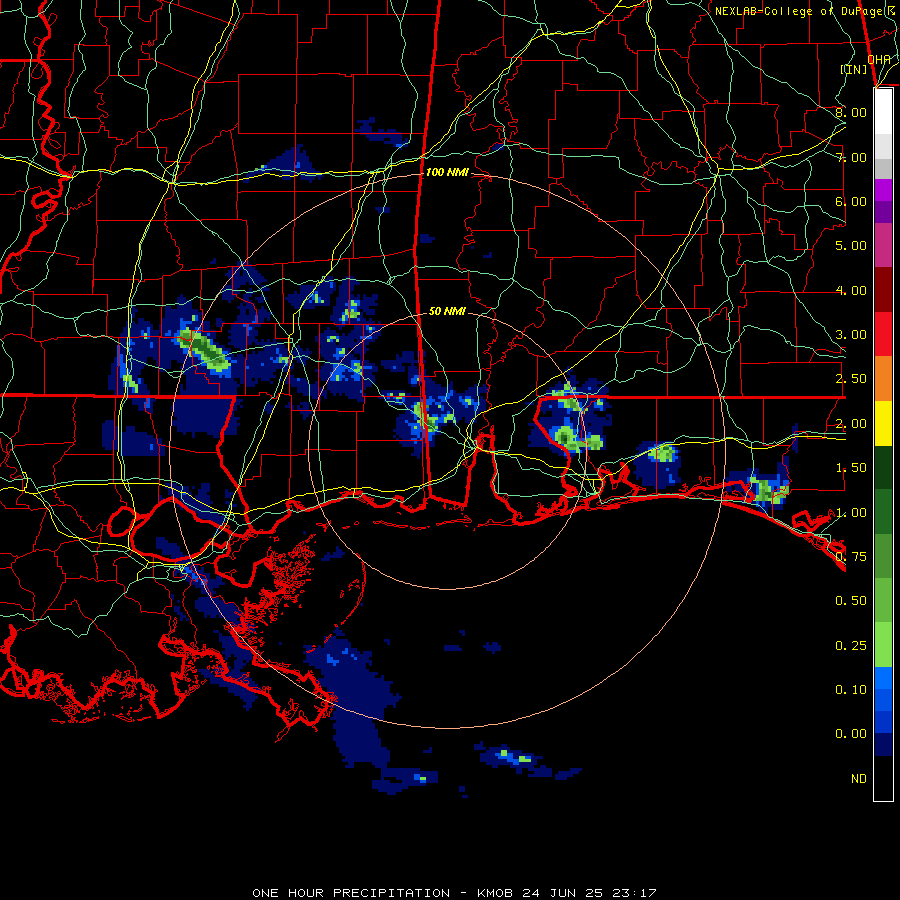Click the 0.10 legend value
The image size is (900, 900).
851,689
